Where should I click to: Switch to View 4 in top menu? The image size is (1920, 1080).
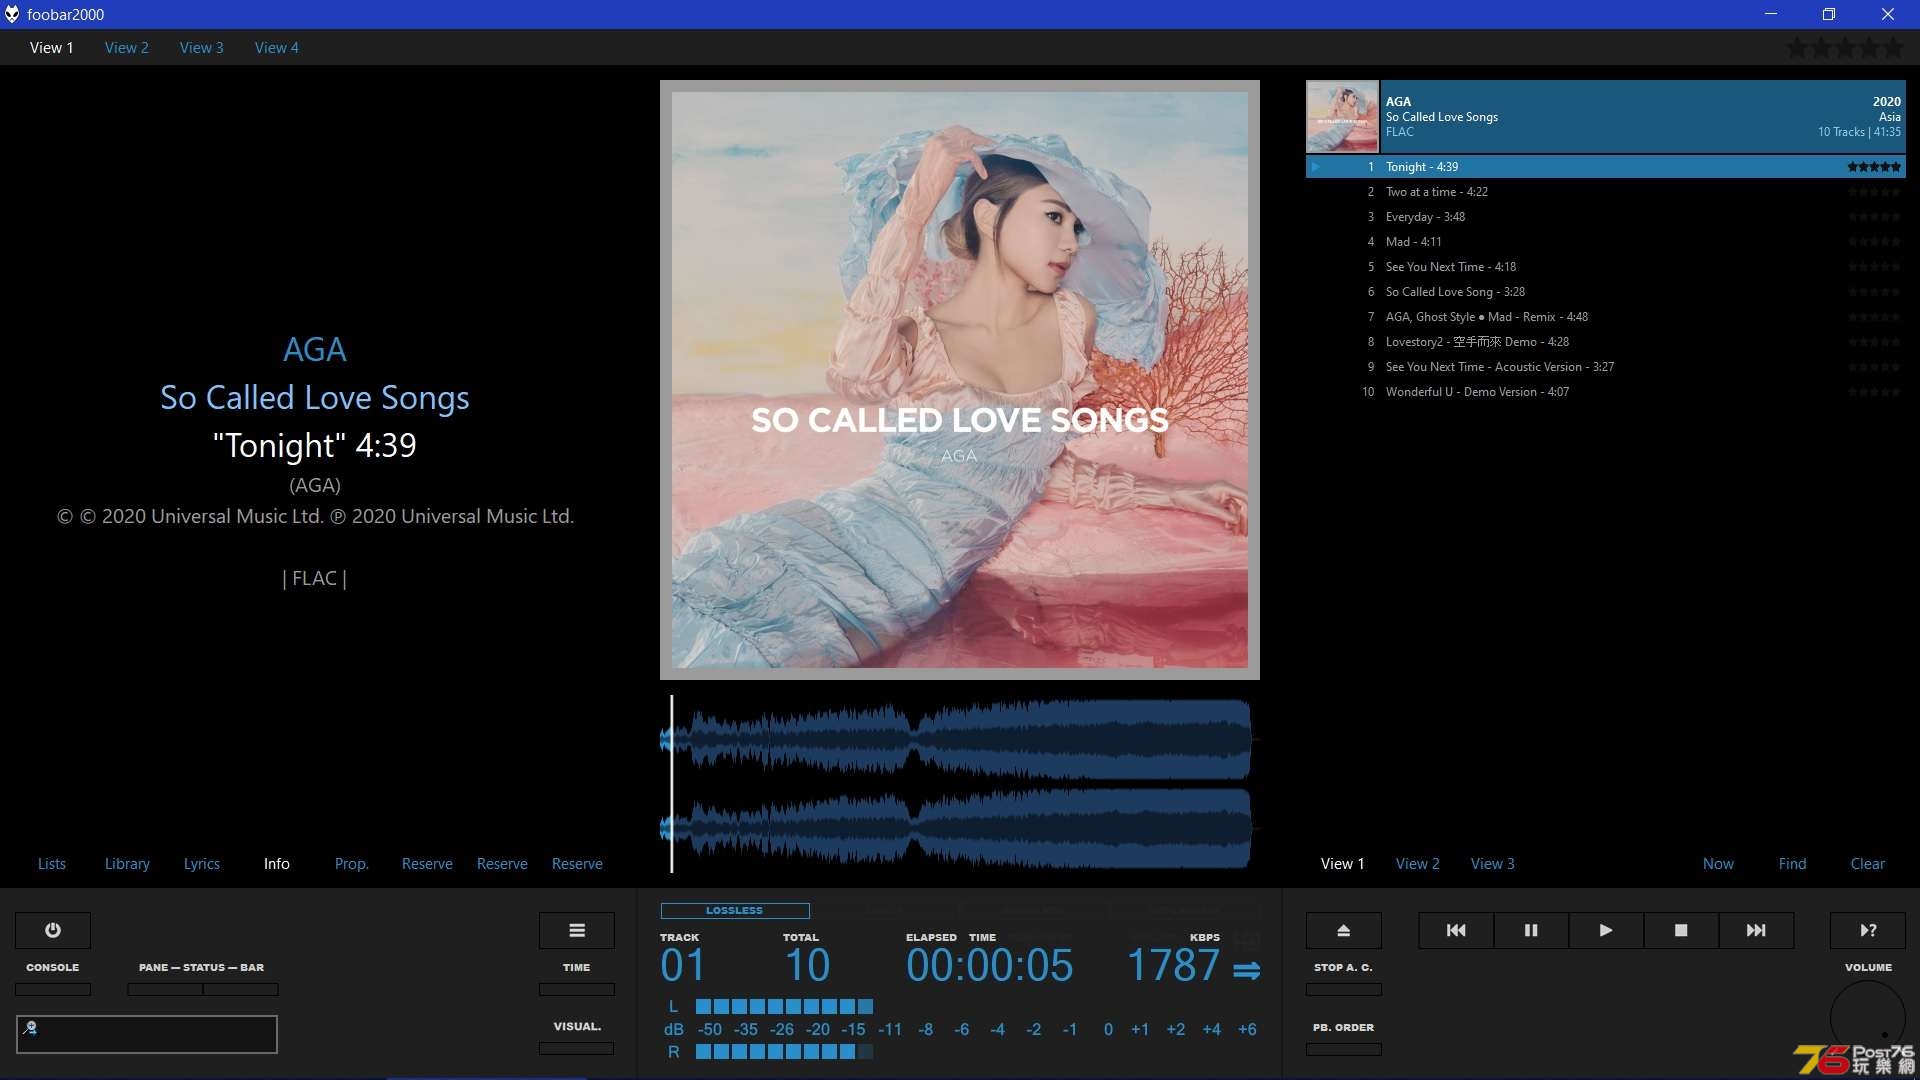click(x=277, y=47)
